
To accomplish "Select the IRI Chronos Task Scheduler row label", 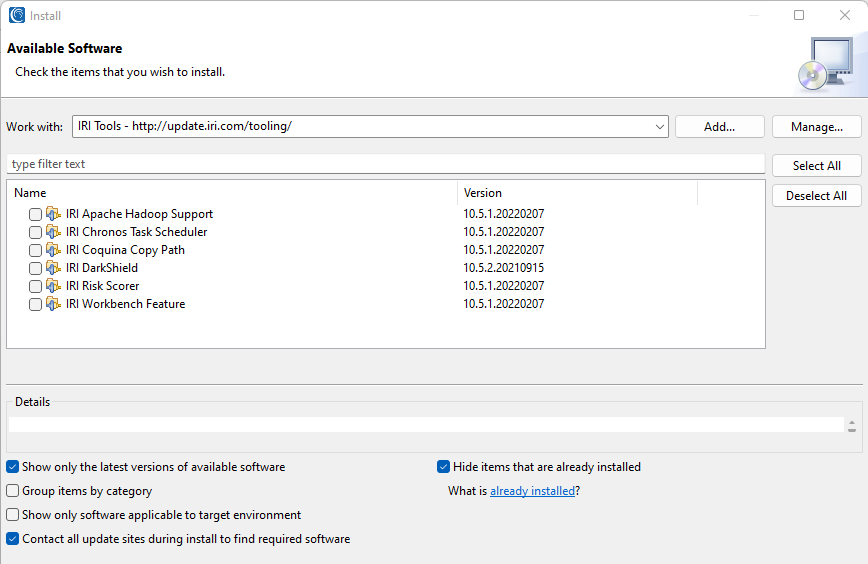I will point(136,231).
